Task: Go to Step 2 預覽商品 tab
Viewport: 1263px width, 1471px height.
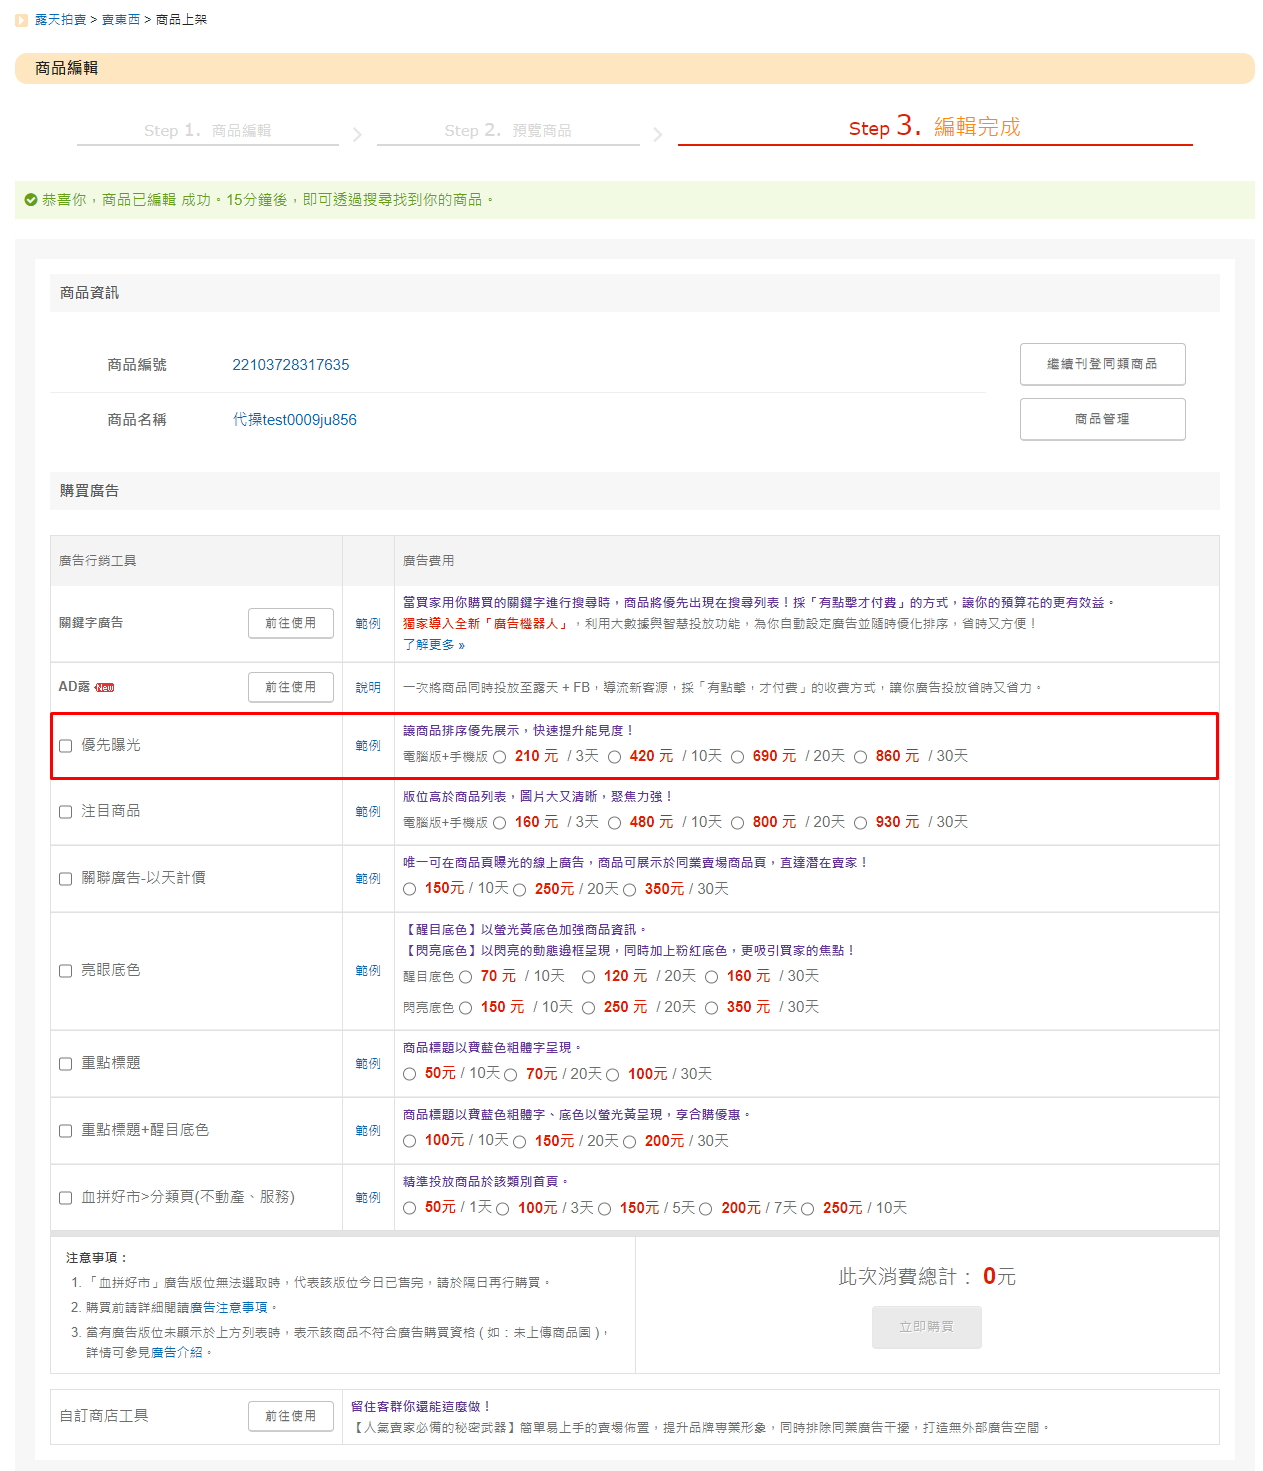Action: click(508, 131)
